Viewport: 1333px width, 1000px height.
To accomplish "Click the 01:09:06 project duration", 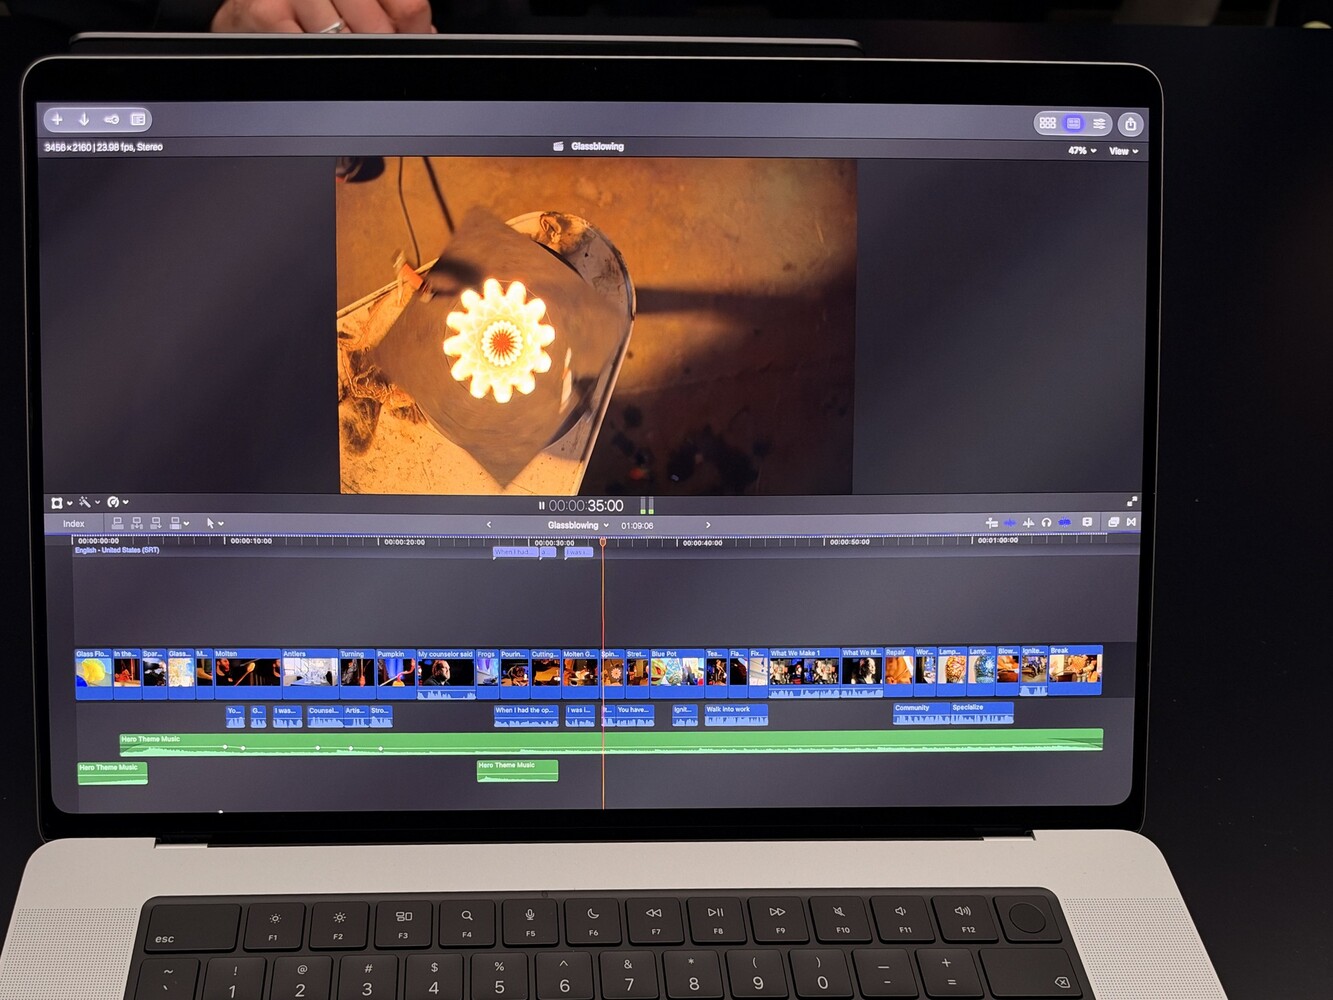I will click(637, 526).
